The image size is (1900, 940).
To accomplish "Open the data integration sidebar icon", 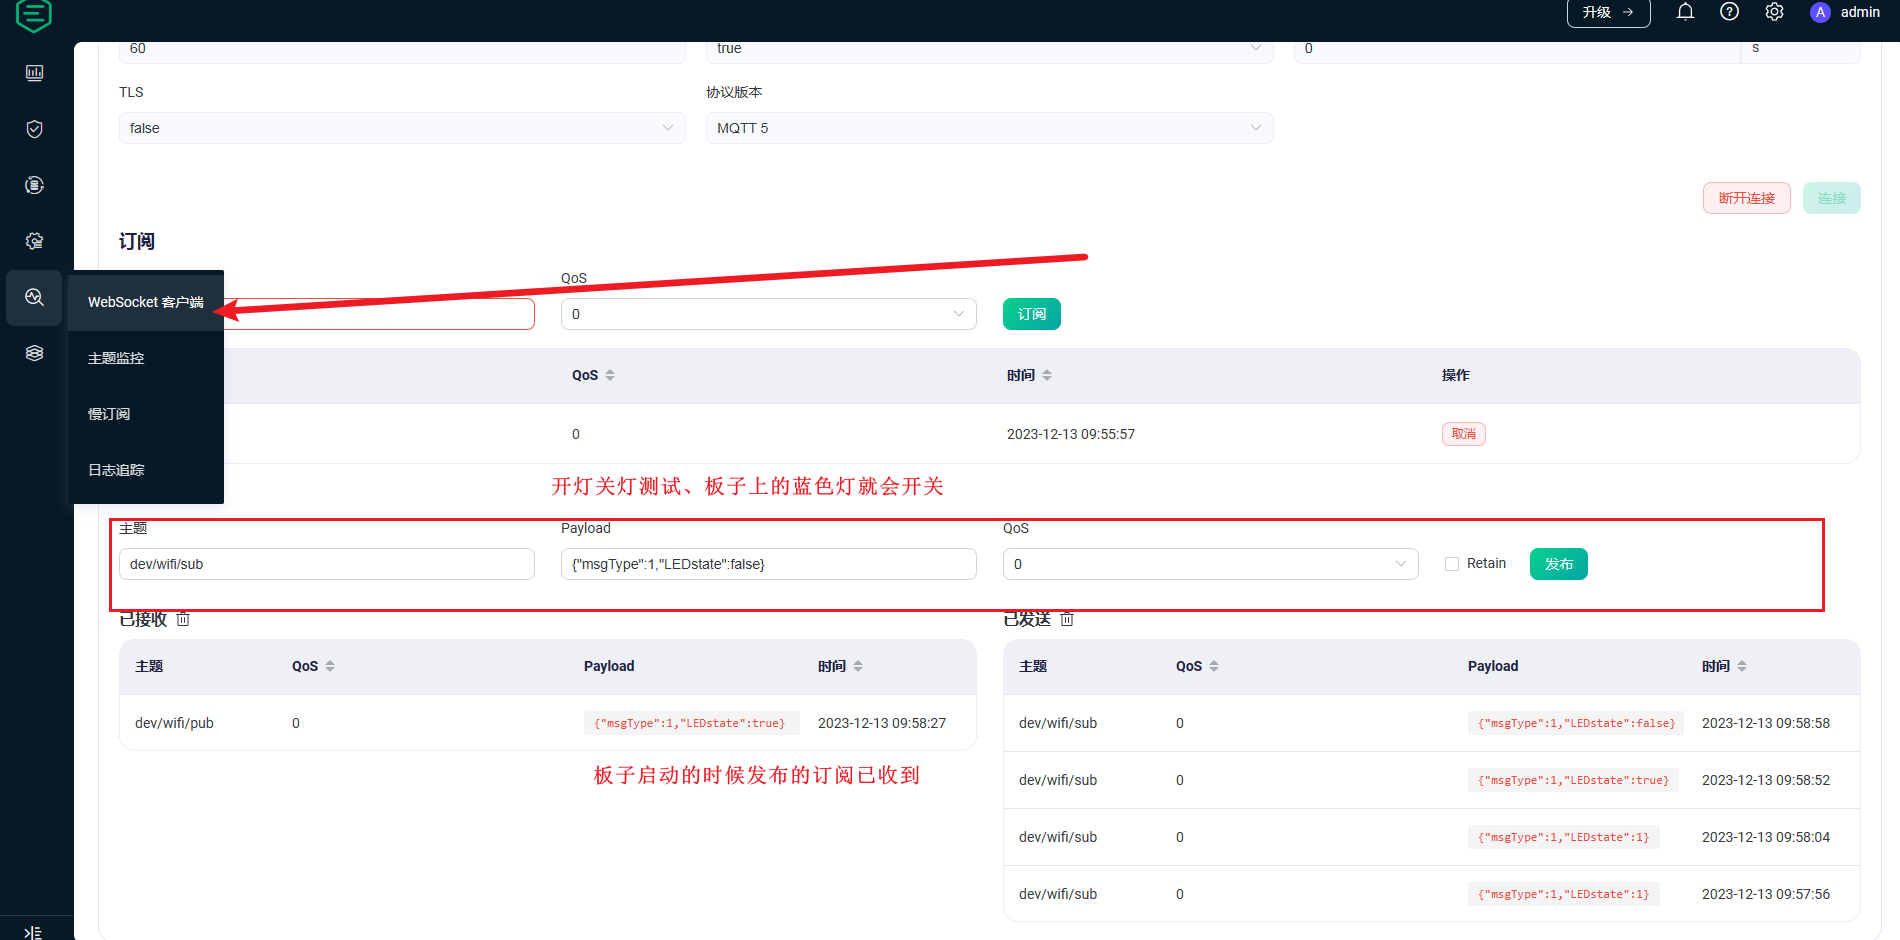I will click(x=34, y=185).
